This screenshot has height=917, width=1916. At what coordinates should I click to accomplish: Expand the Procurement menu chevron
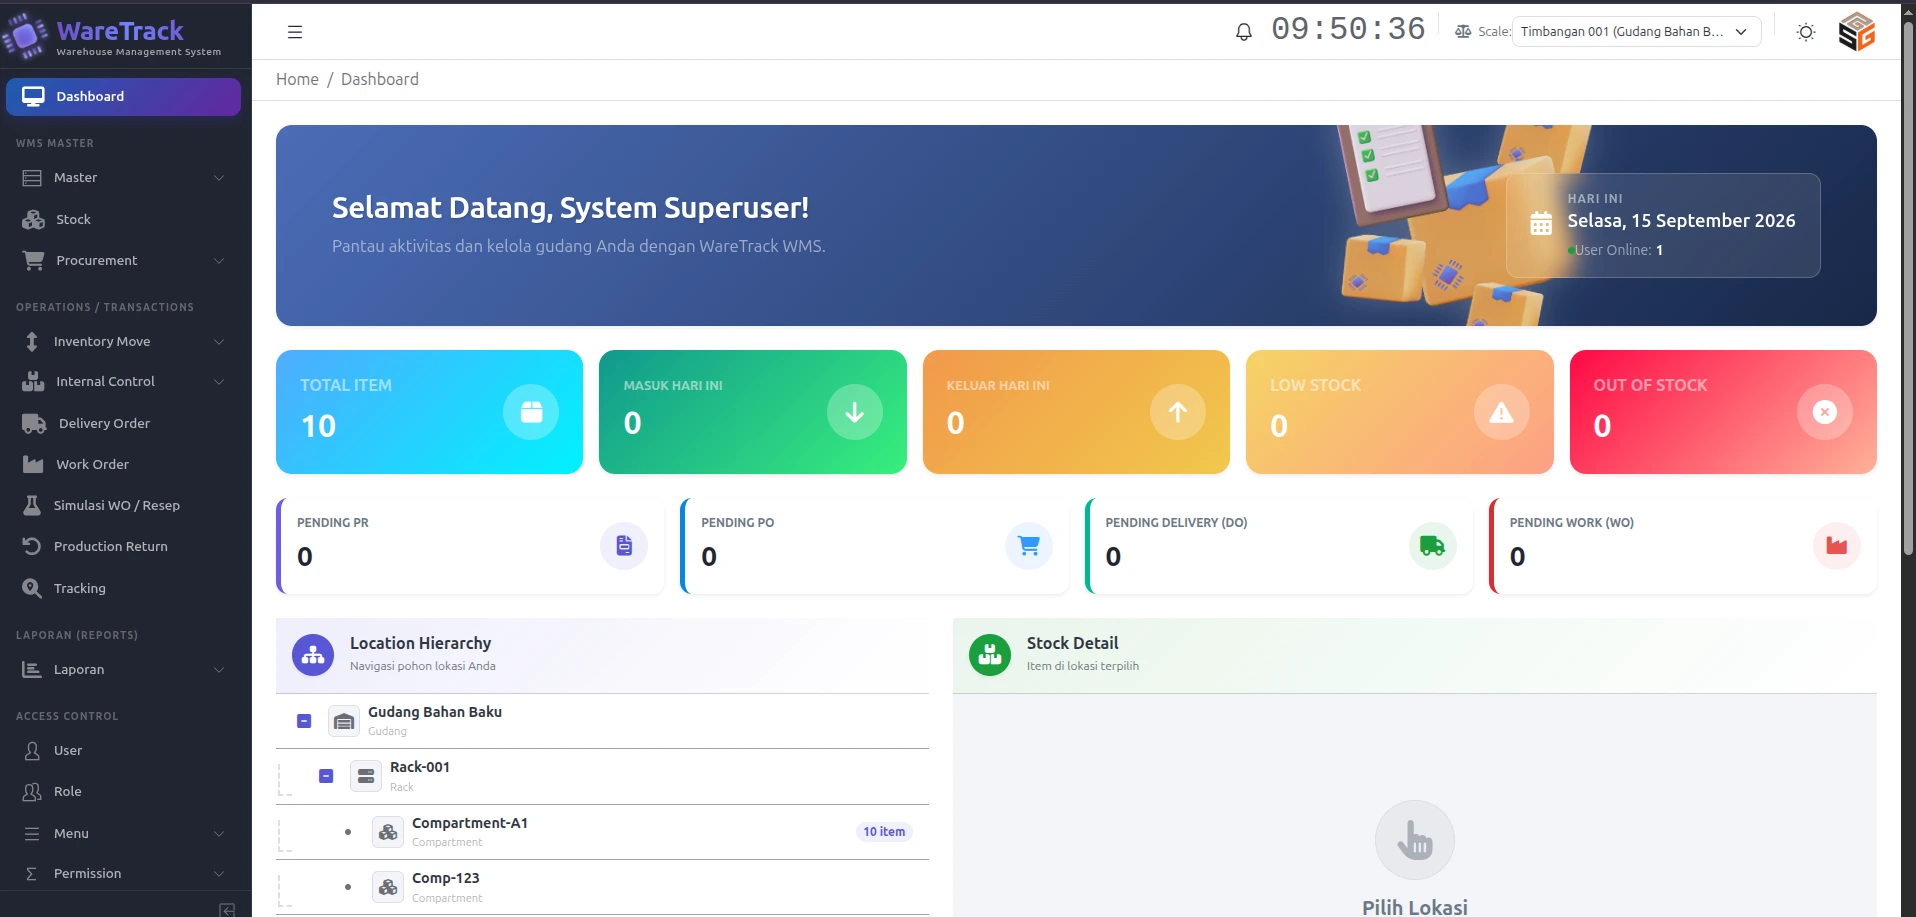219,261
